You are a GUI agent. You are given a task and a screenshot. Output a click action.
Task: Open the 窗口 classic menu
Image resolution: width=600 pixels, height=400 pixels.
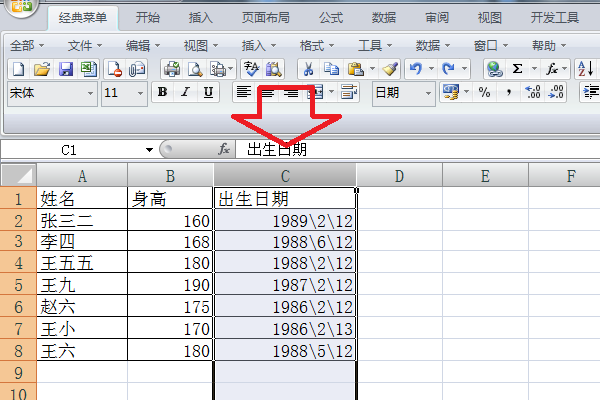tap(491, 46)
